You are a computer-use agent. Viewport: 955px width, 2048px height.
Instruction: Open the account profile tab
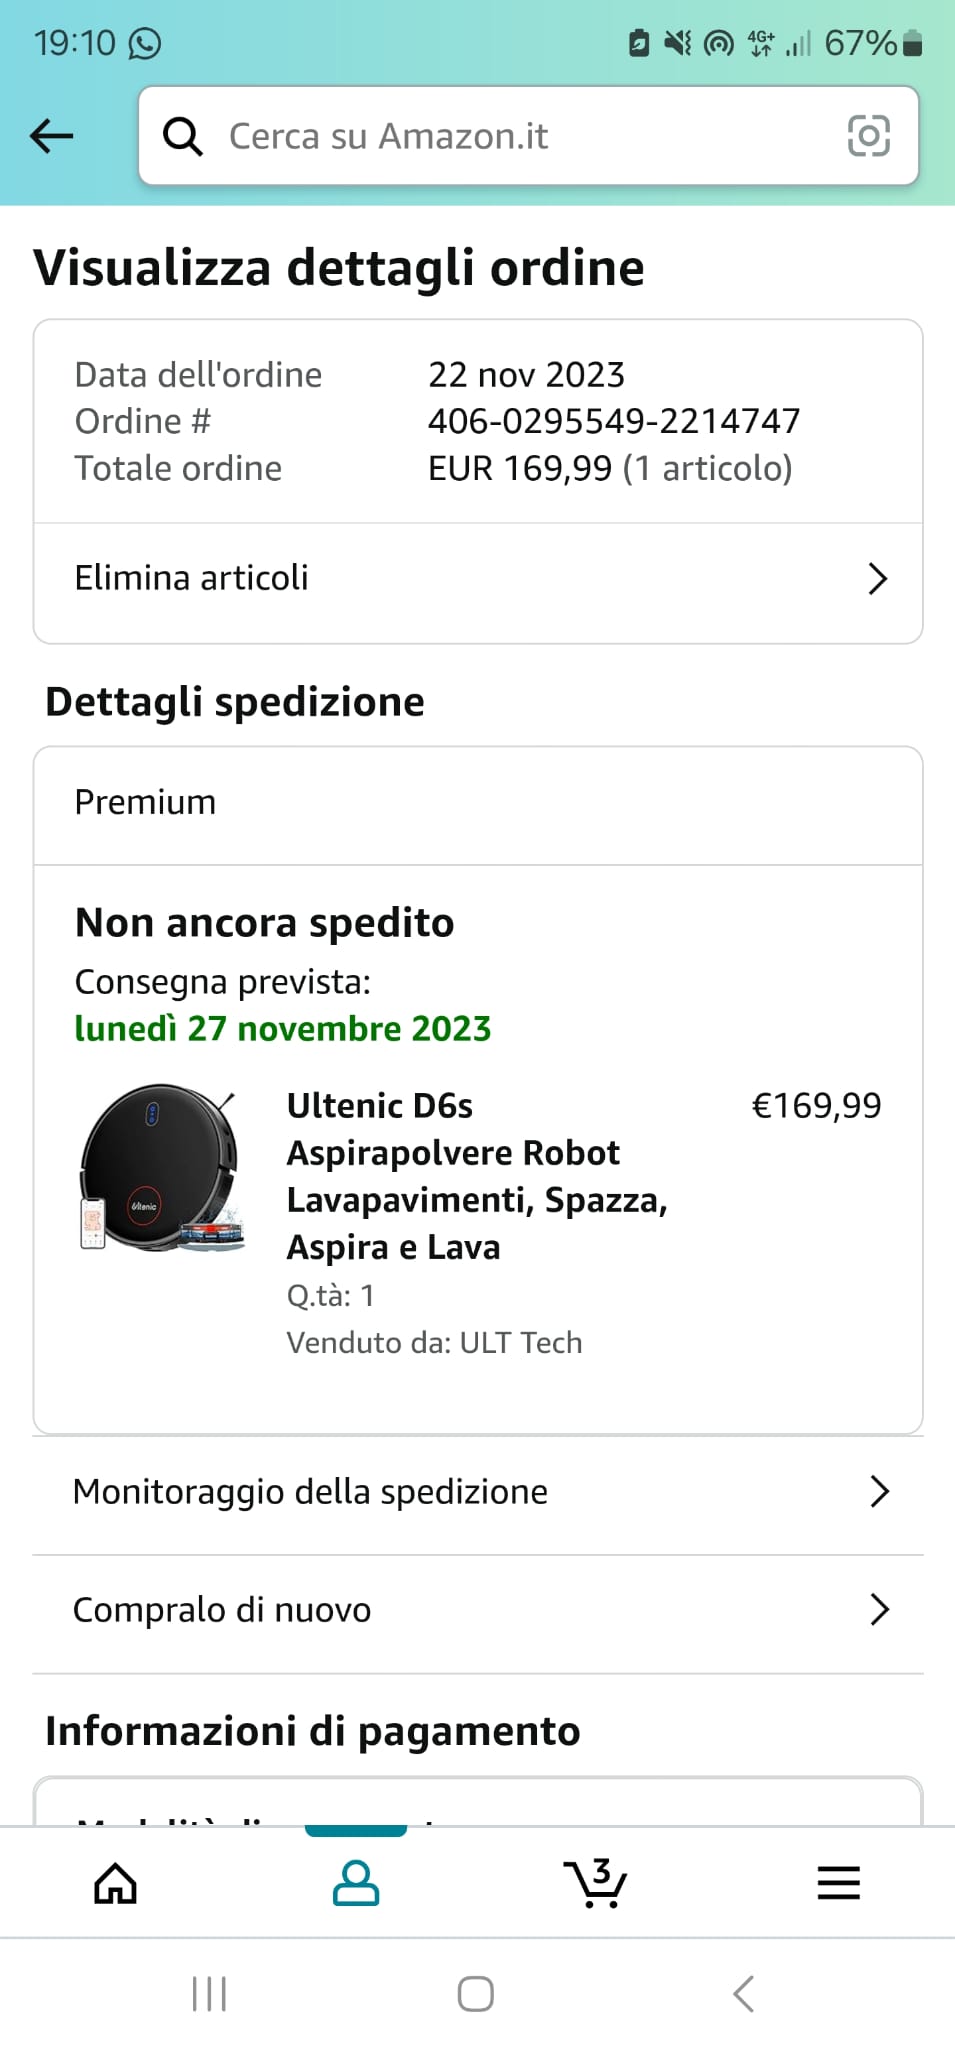[x=356, y=1884]
